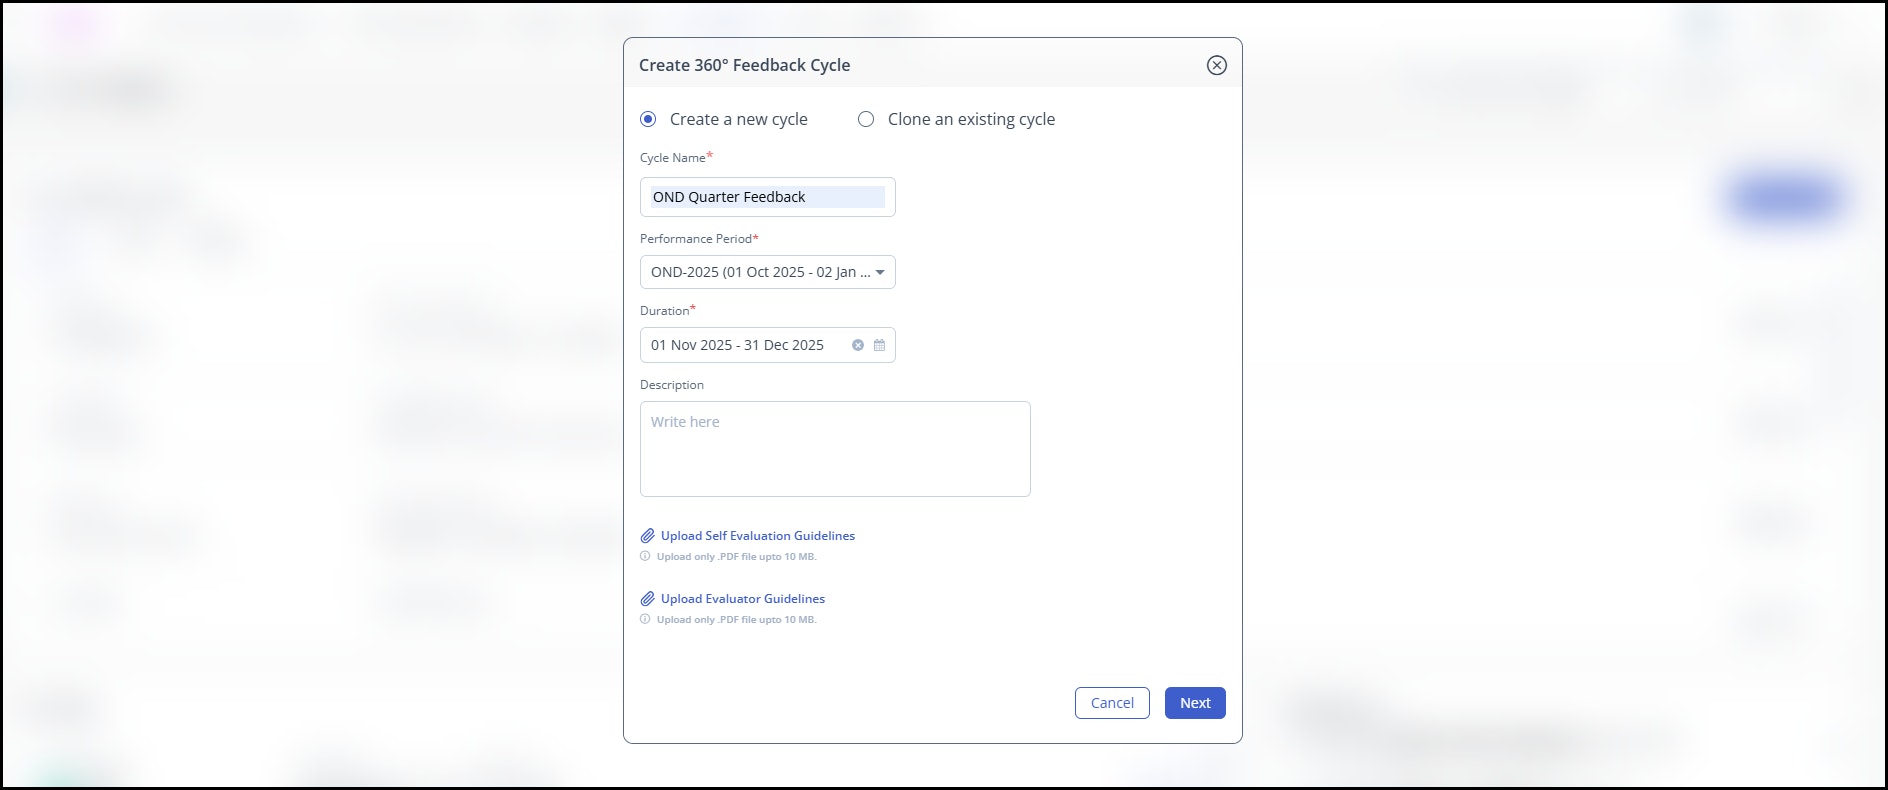Open the Upload Self Evaluation Guidelines link
Screen dimensions: 1888x790
point(757,536)
